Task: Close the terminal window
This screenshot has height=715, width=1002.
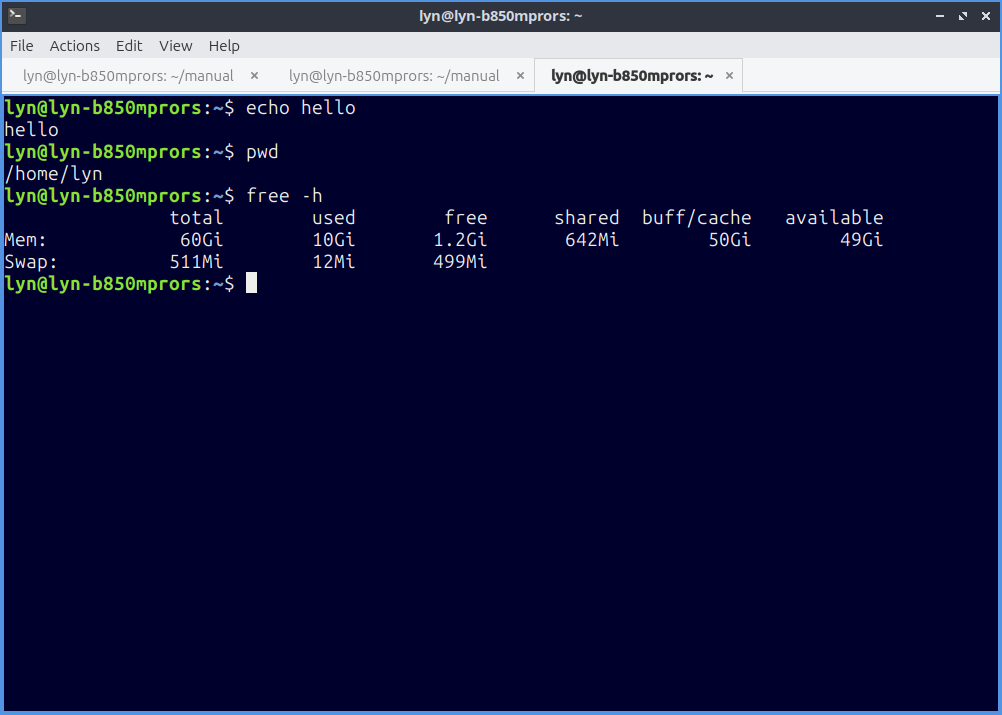Action: (984, 16)
